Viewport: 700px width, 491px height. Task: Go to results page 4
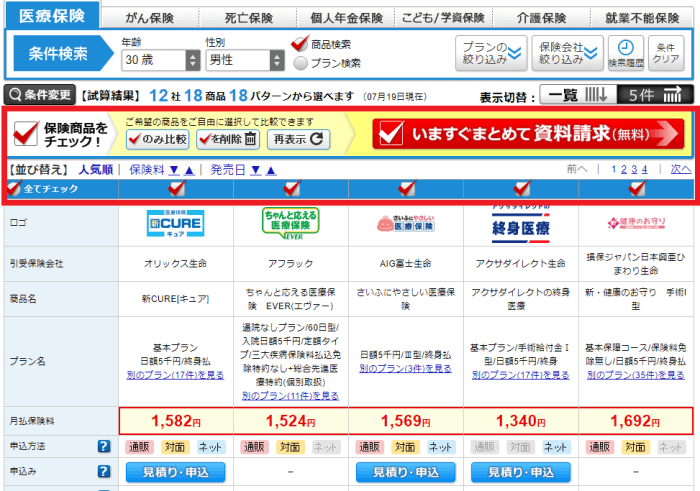coord(644,169)
